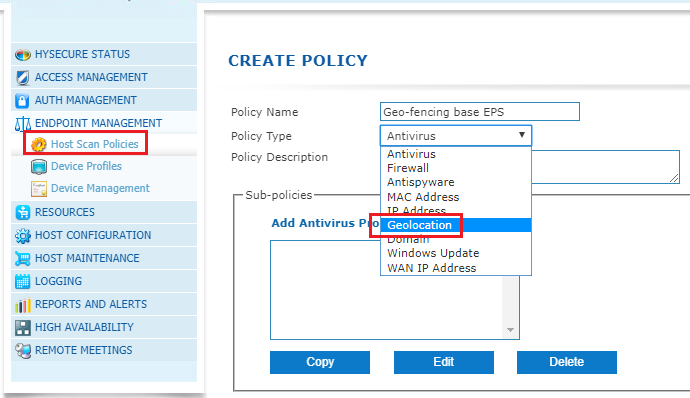The height and width of the screenshot is (398, 690).
Task: Click the Auth Management lock icon
Action: pos(22,100)
